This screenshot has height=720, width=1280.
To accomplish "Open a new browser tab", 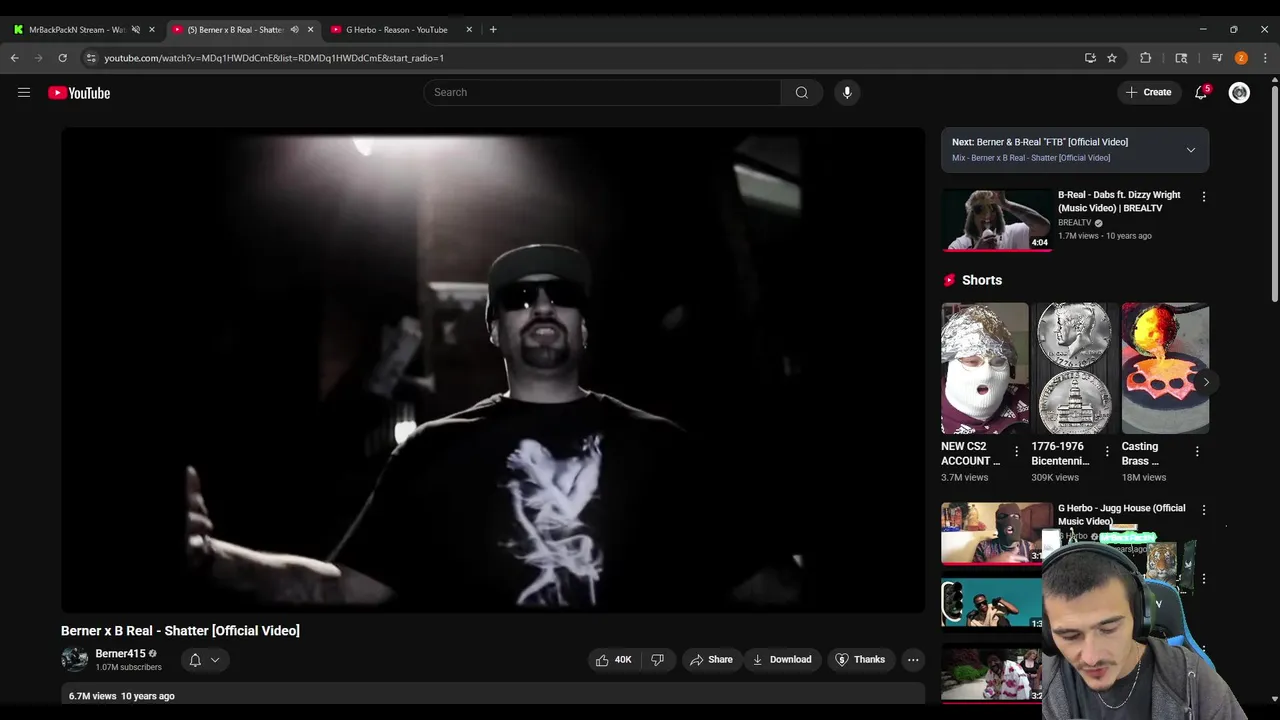I will [x=493, y=30].
